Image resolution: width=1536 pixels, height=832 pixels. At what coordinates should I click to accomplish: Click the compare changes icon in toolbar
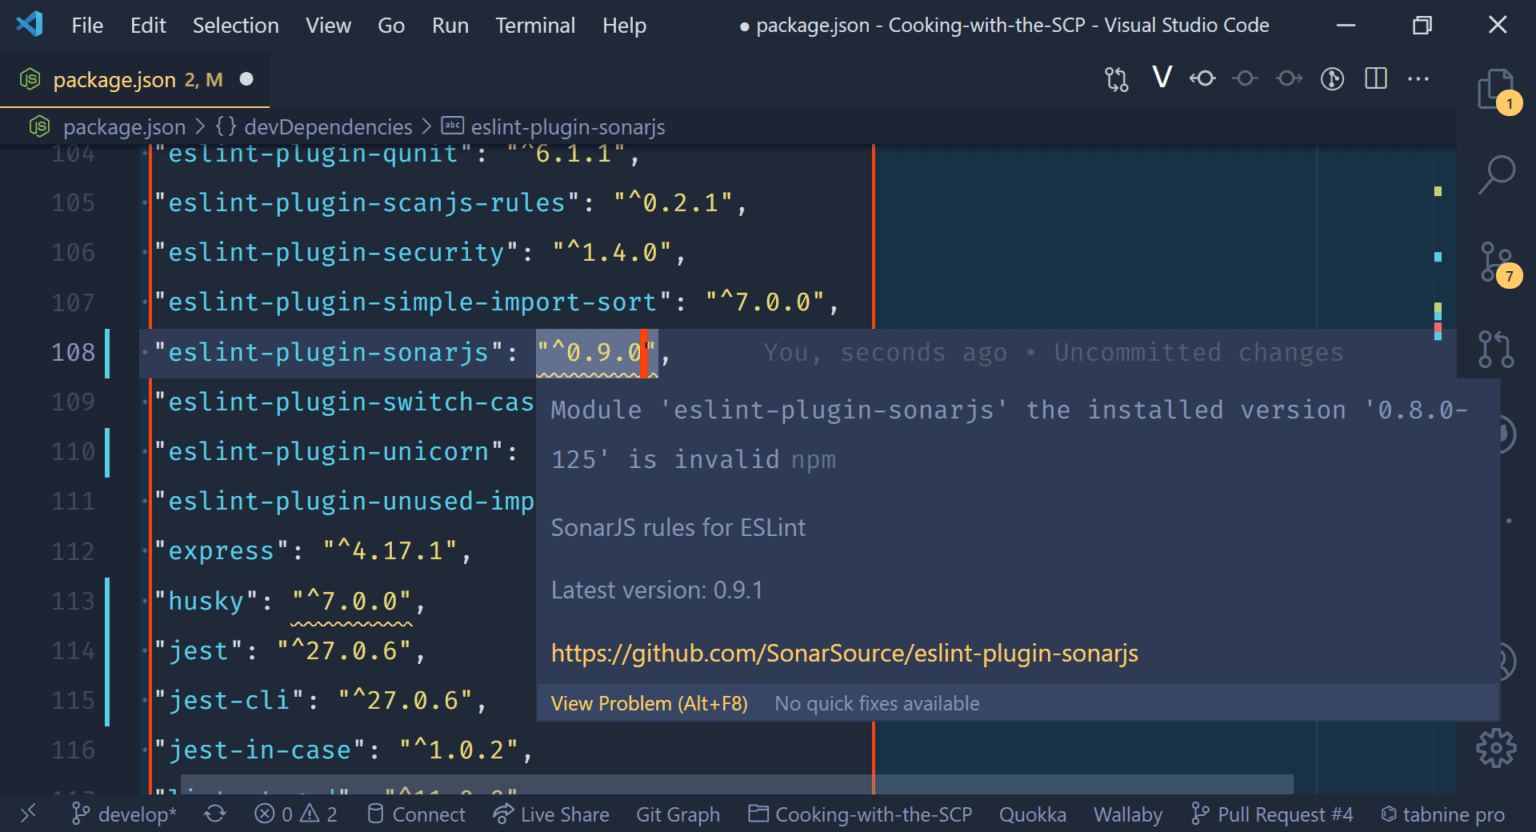[1117, 78]
